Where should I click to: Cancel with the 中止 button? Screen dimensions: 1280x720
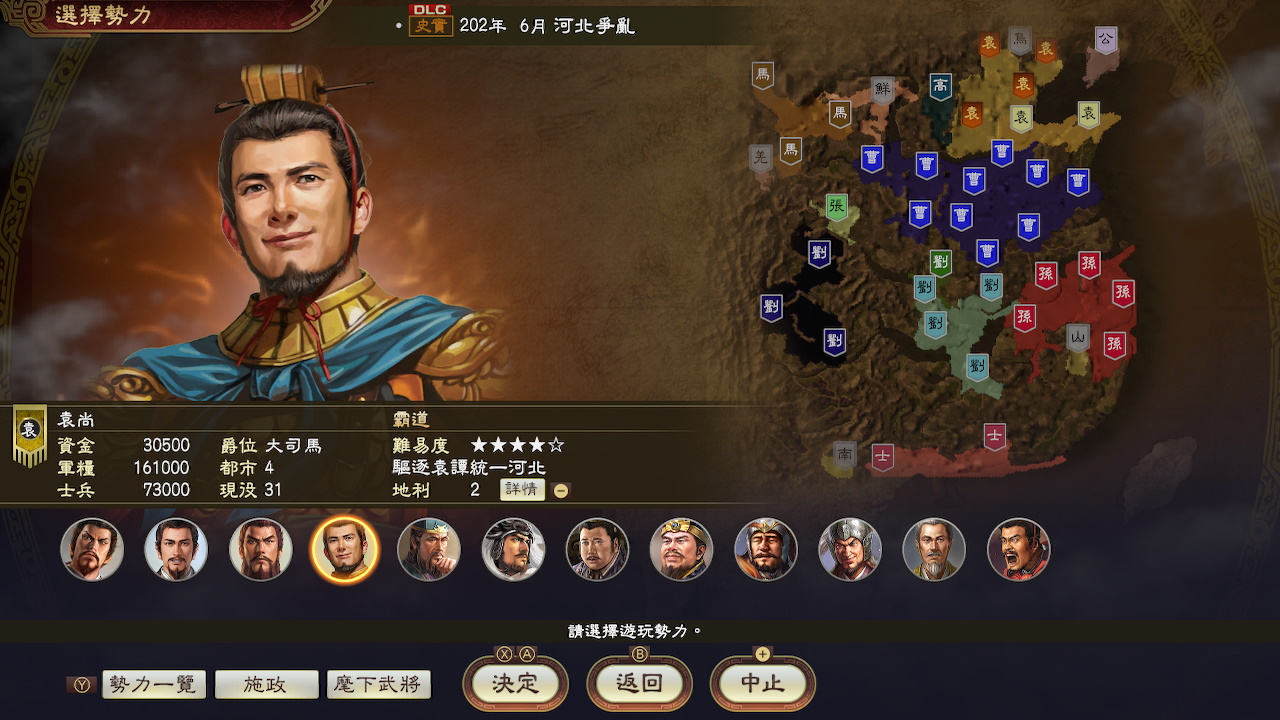coord(763,684)
